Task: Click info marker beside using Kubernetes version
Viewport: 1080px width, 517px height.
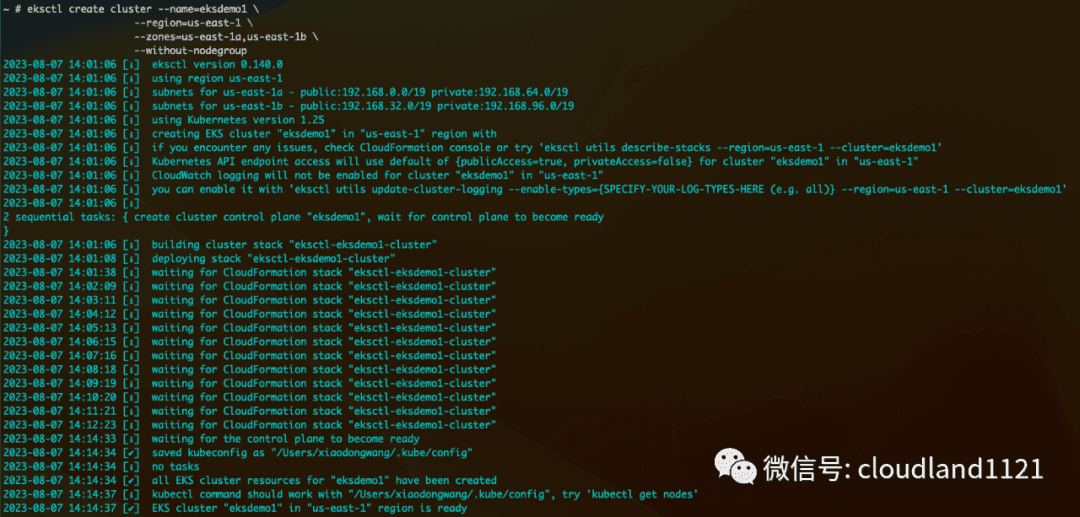Action: click(130, 120)
